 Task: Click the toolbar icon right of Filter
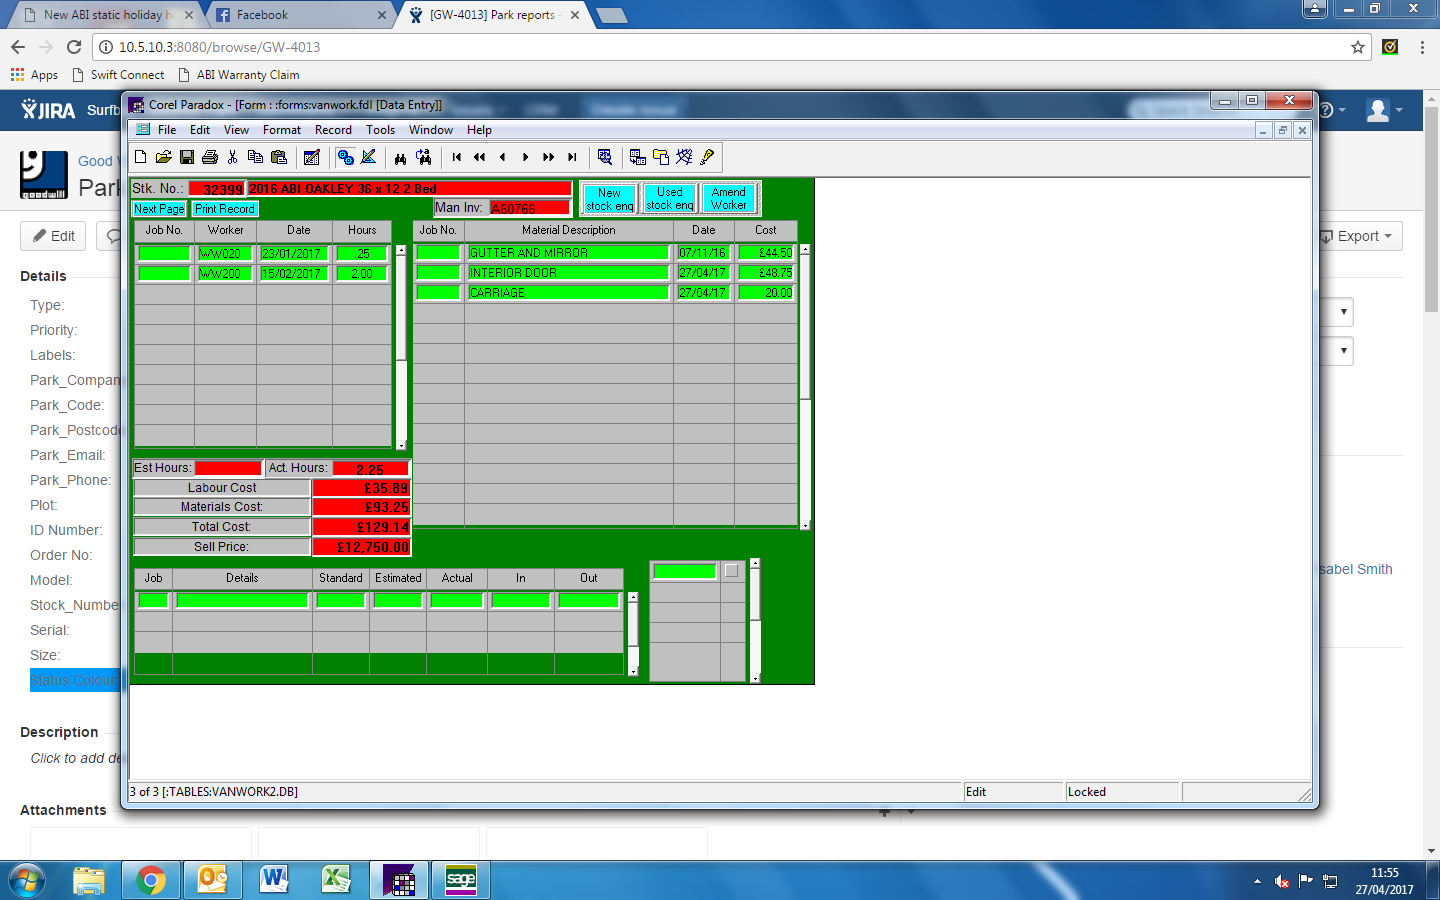coord(638,157)
